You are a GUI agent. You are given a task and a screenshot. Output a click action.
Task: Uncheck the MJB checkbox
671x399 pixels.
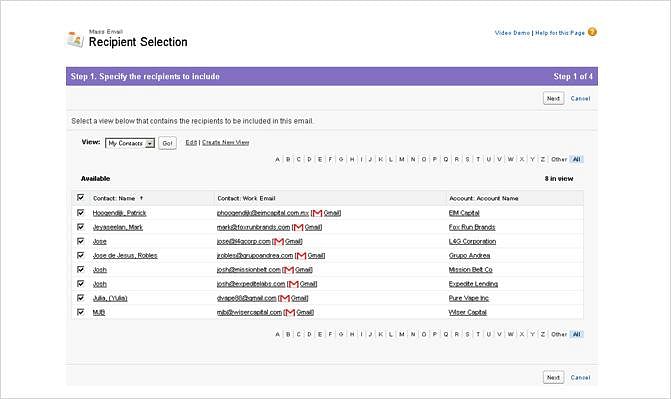tap(80, 312)
